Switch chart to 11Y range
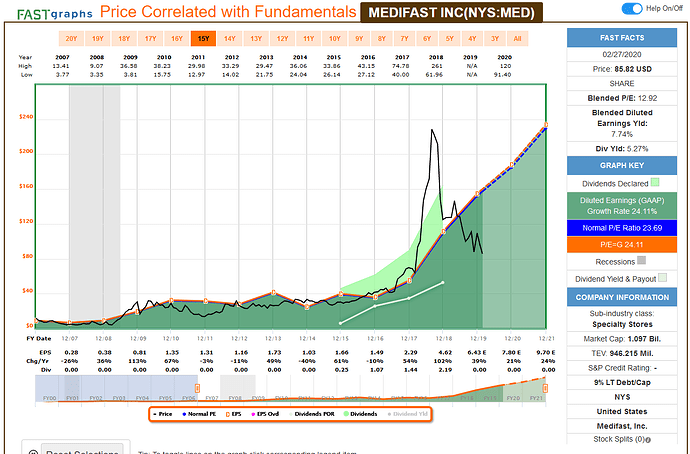Screen dimensions: 690x454 pos(308,39)
